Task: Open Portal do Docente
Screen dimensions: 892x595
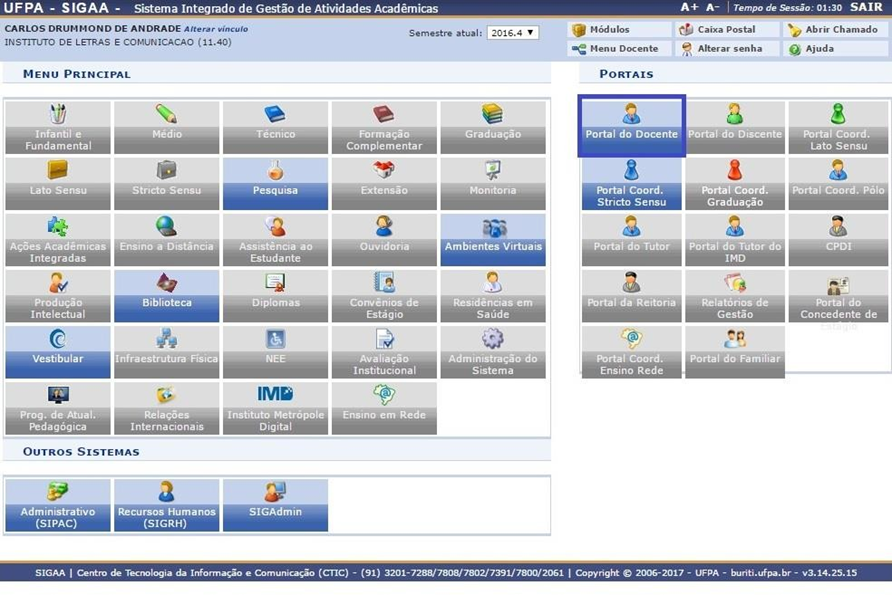Action: [x=631, y=115]
